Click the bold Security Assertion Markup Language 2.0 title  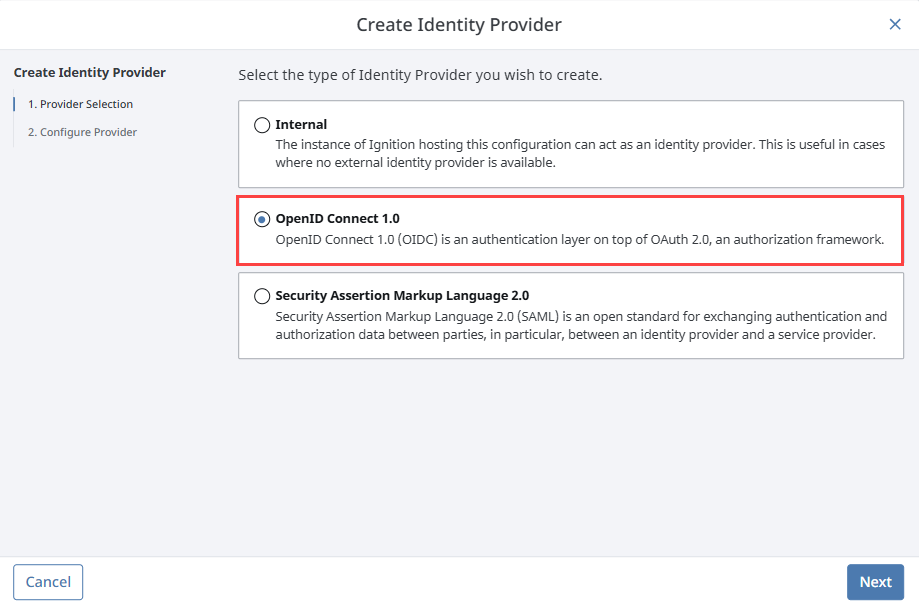pyautogui.click(x=402, y=295)
